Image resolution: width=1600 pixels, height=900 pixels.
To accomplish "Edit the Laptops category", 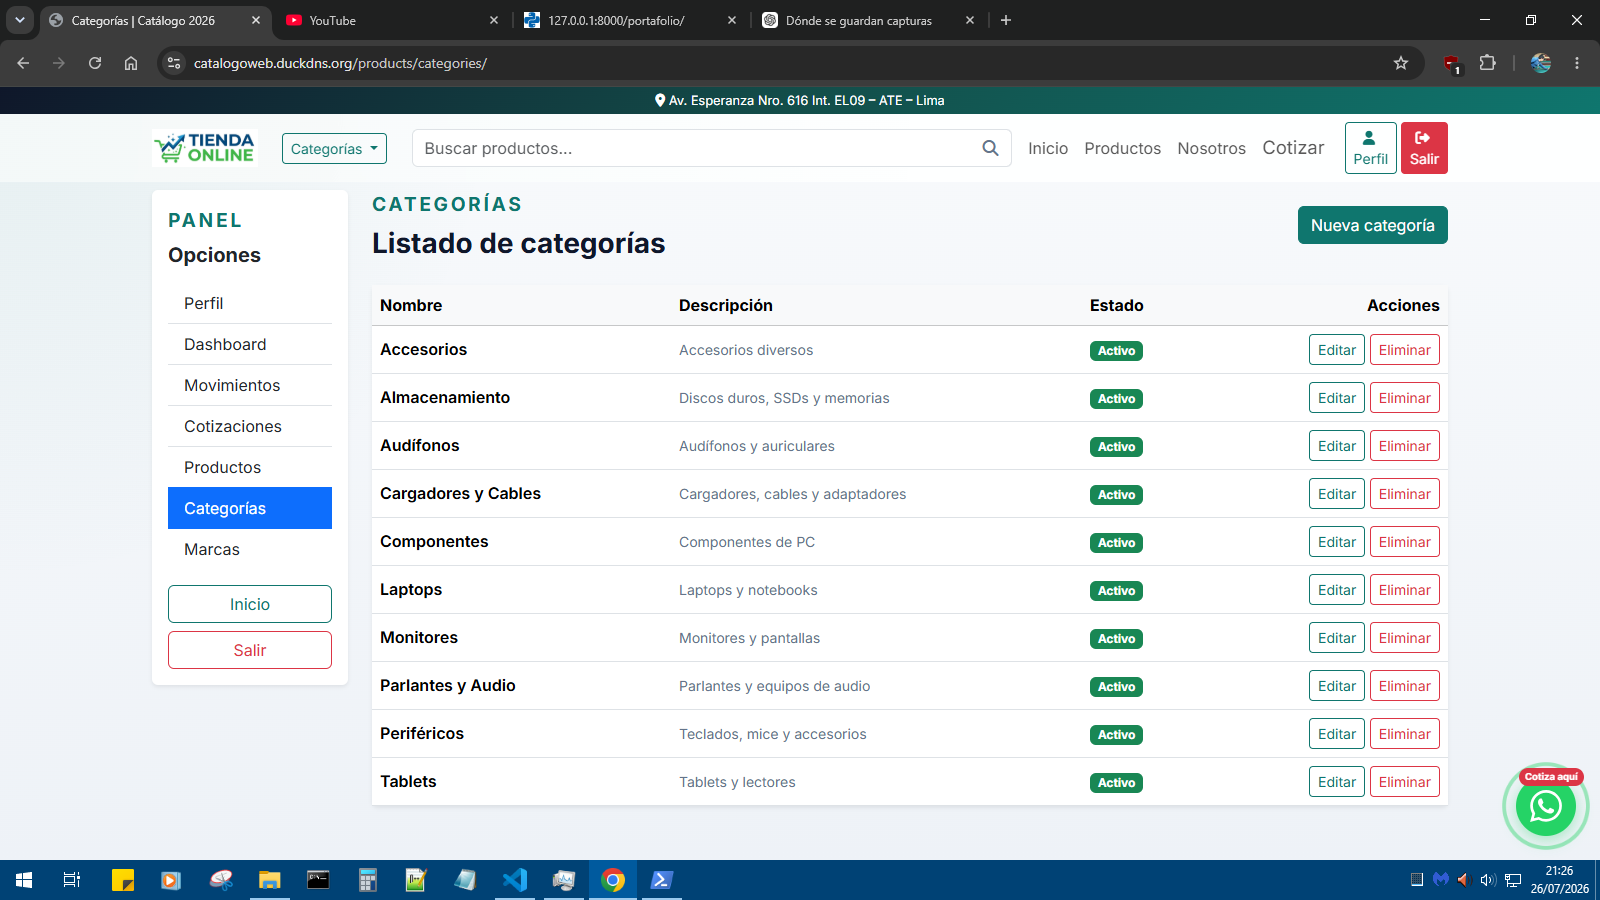I will point(1337,590).
